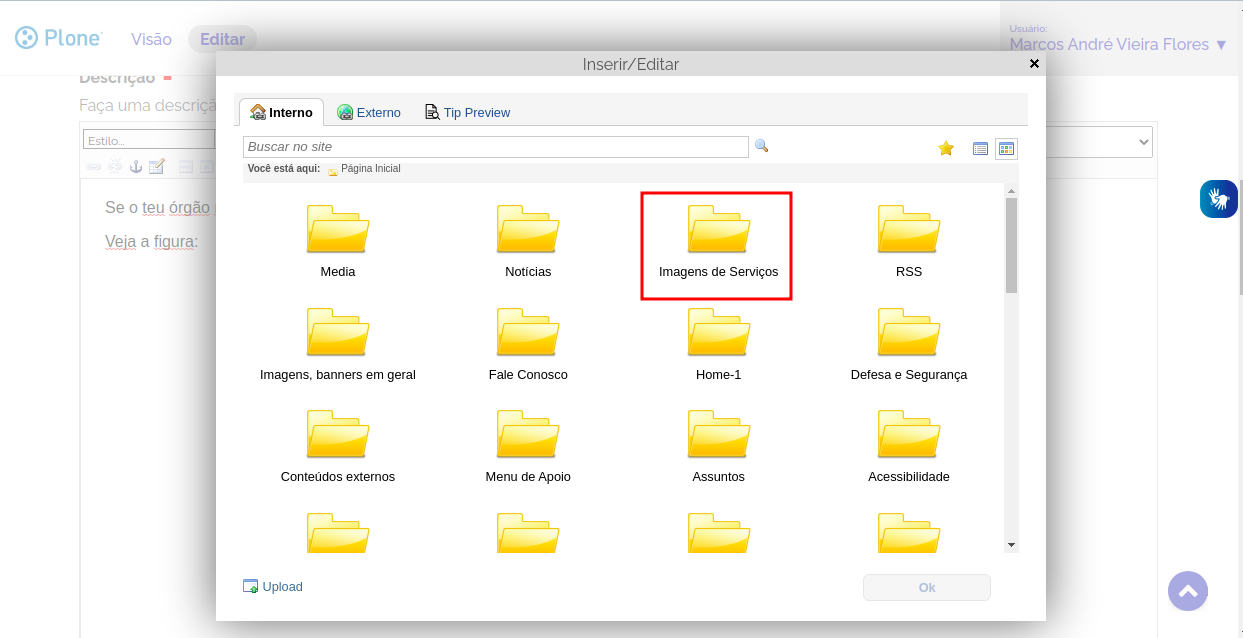This screenshot has height=638, width=1243.
Task: Open the Acessibilidade folder
Action: pyautogui.click(x=908, y=437)
